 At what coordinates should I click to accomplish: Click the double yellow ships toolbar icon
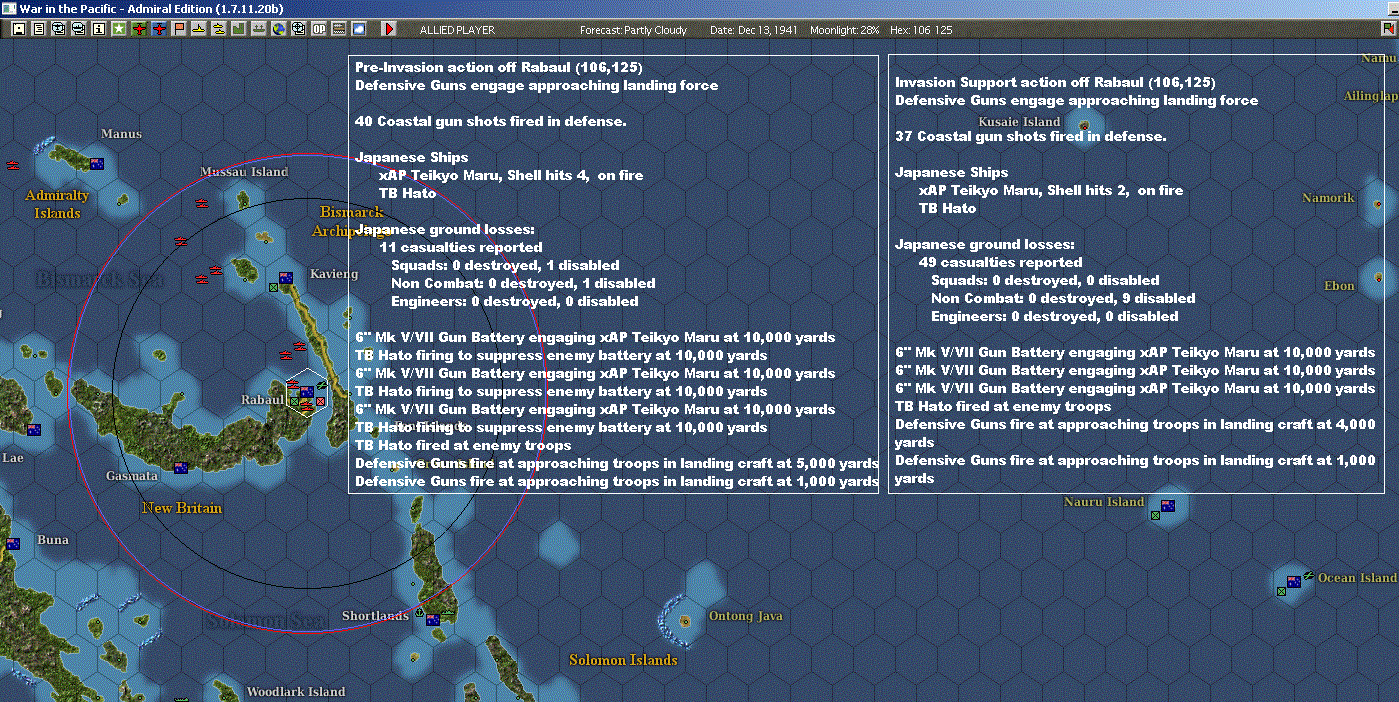[219, 29]
